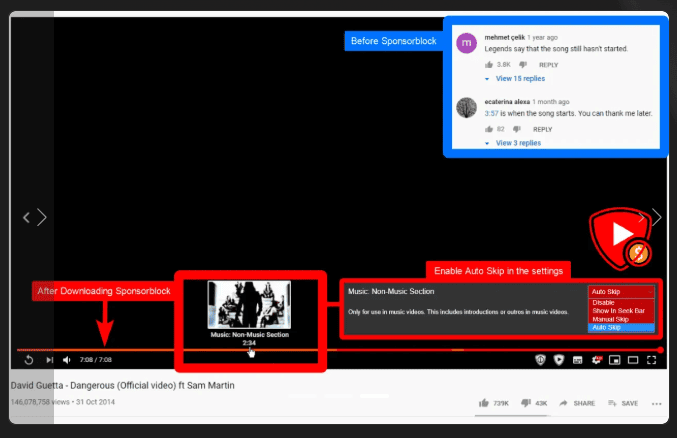Switch to miniplayer mode

pos(614,360)
